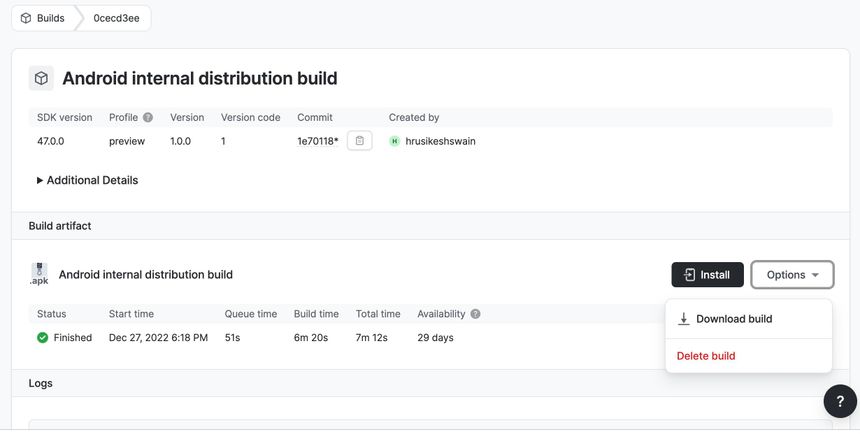Click the Availability help question mark icon
860x434 pixels.
pyautogui.click(x=475, y=314)
